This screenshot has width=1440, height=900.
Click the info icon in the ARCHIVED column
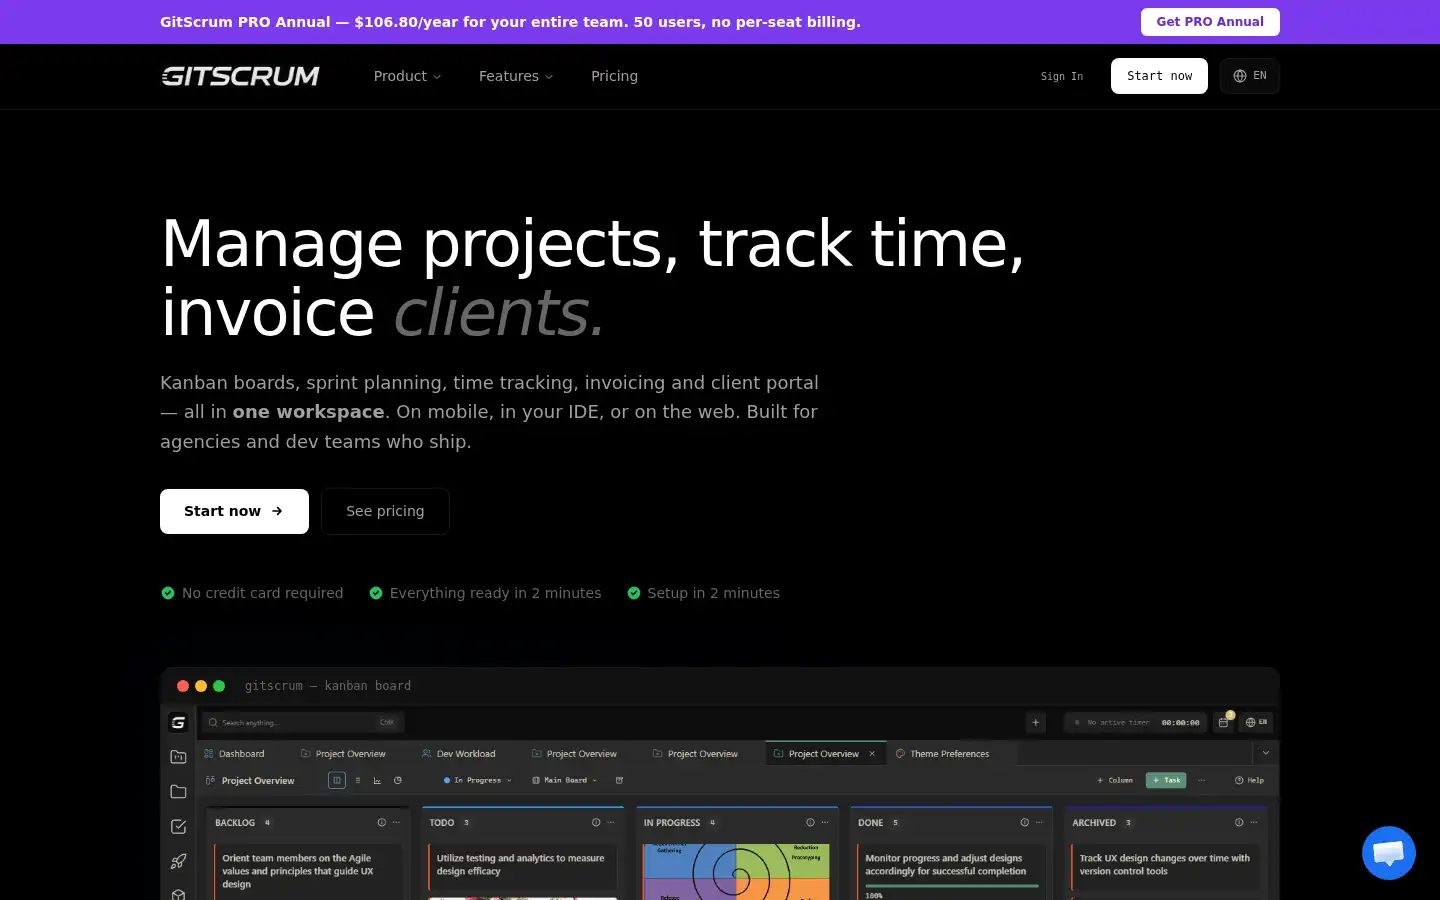(x=1239, y=823)
